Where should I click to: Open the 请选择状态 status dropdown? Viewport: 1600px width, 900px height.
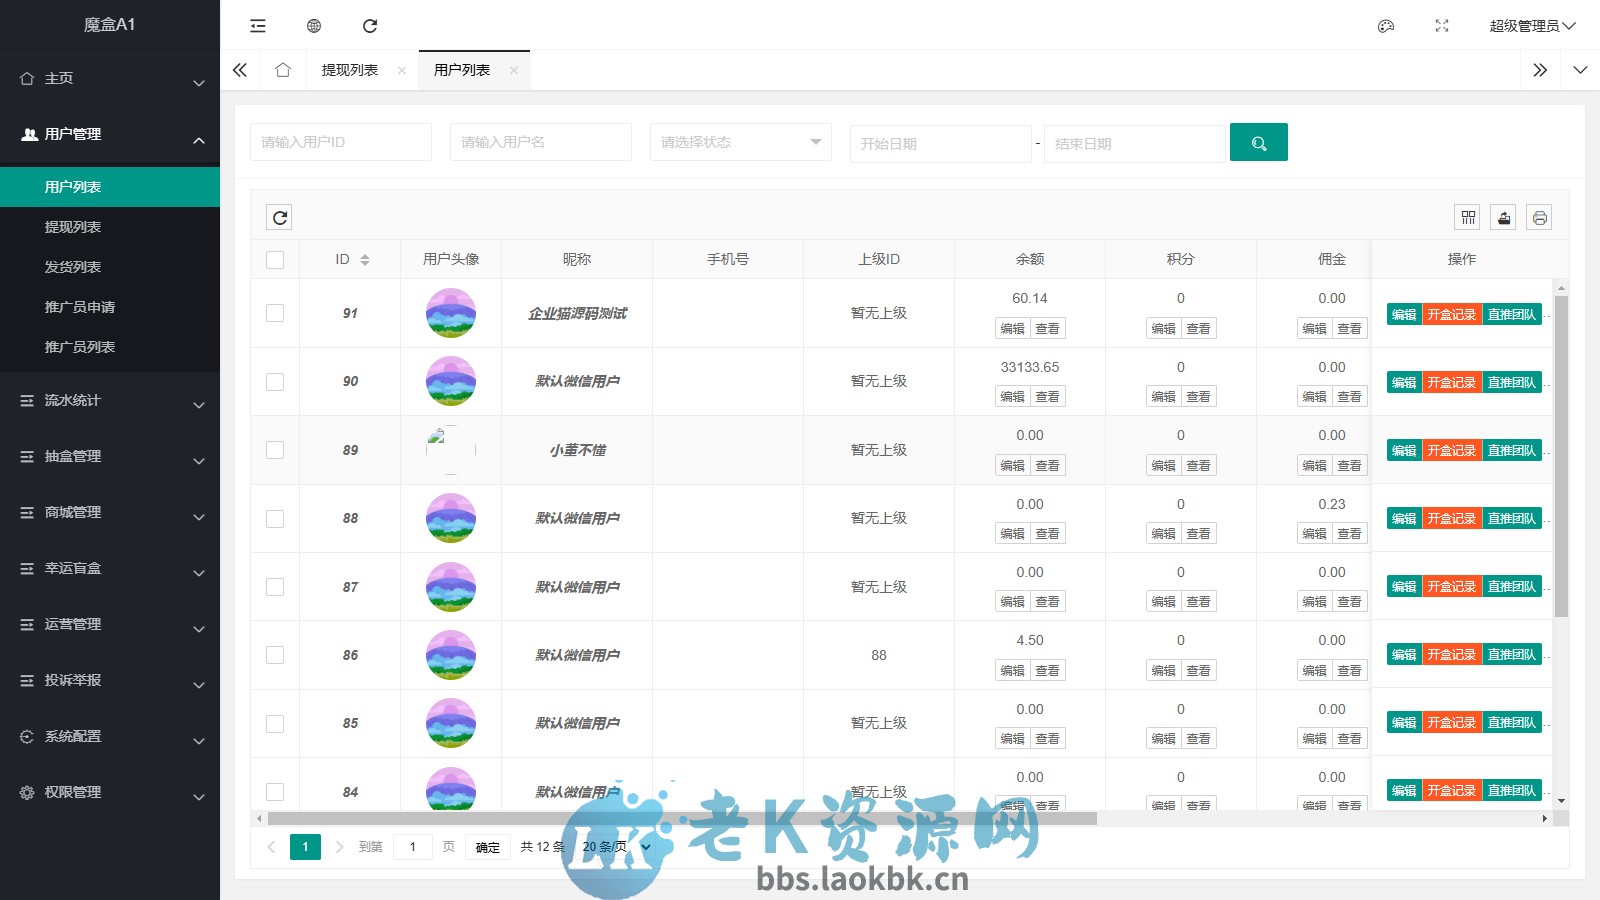[740, 142]
